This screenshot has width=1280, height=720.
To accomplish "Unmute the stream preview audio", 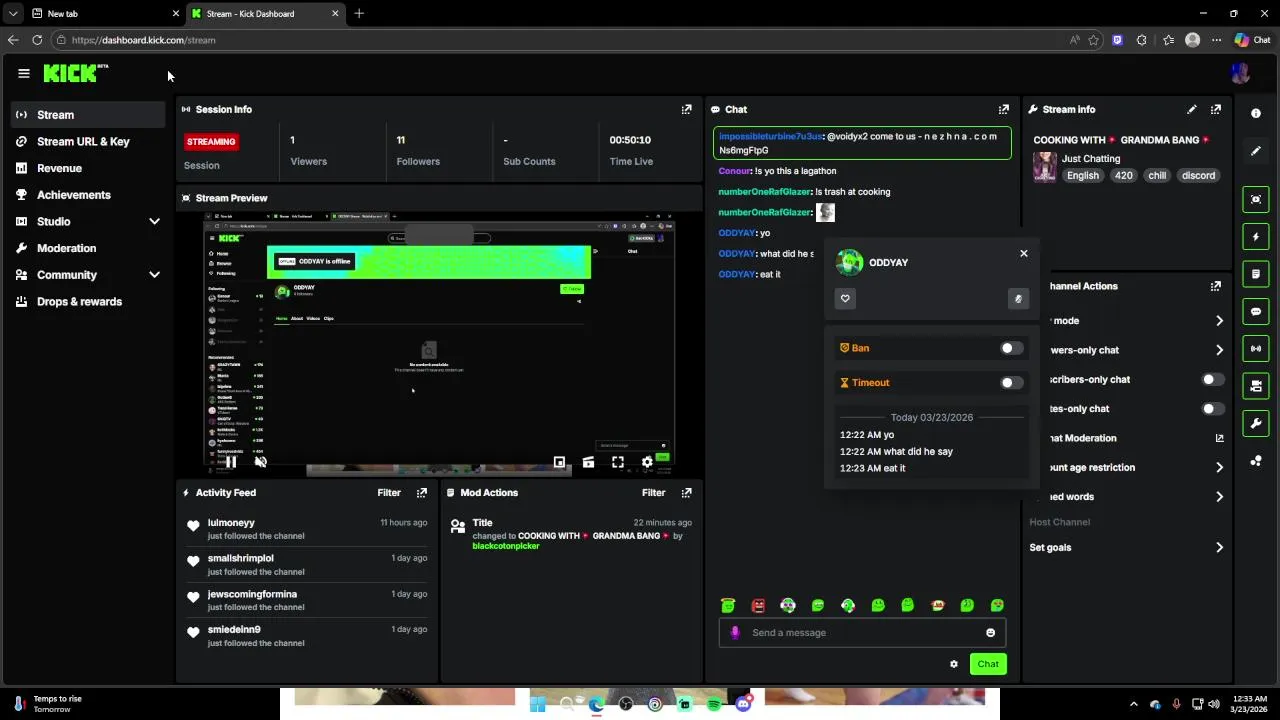I will pos(261,461).
